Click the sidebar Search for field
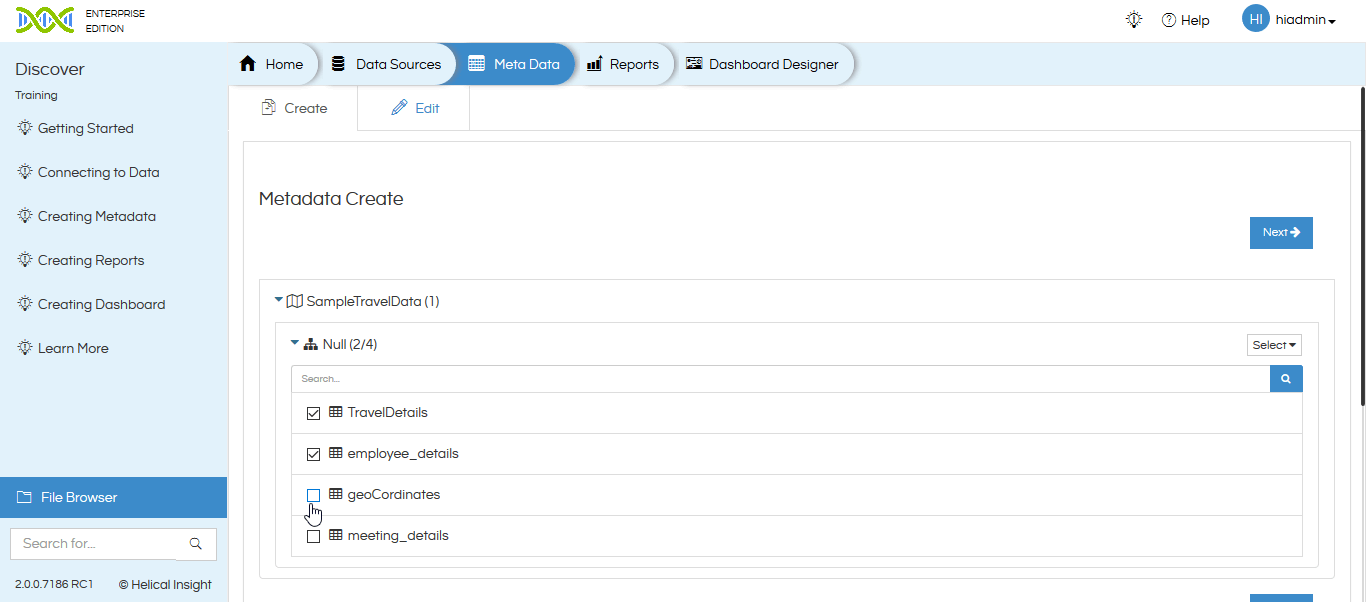The image size is (1366, 602). click(94, 544)
